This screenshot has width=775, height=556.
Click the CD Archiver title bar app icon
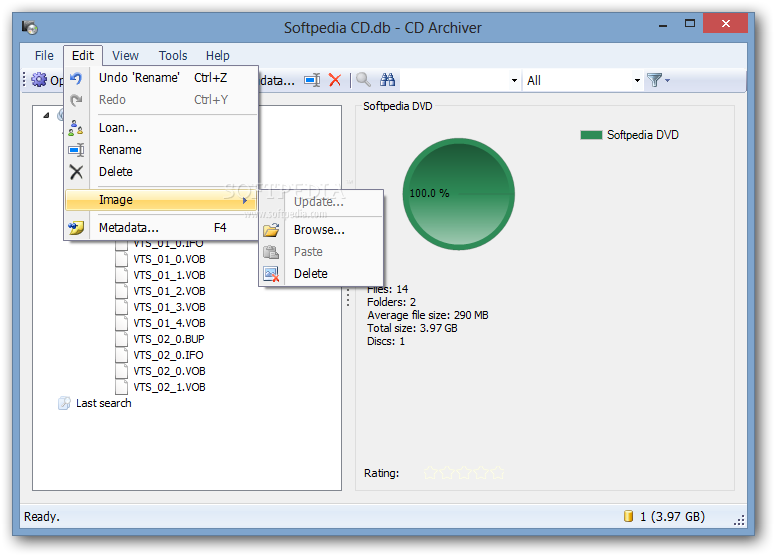[x=30, y=27]
